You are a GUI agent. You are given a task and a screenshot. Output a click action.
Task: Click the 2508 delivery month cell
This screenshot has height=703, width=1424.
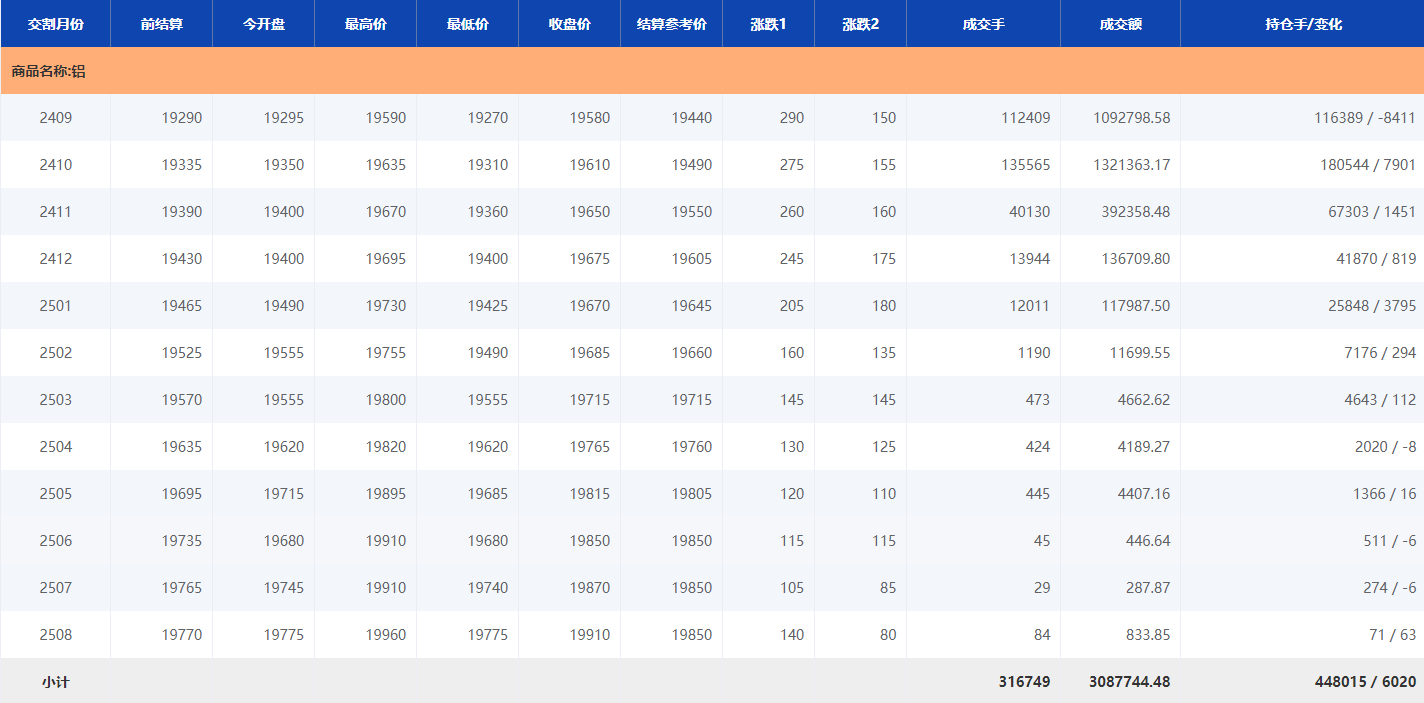coord(56,635)
